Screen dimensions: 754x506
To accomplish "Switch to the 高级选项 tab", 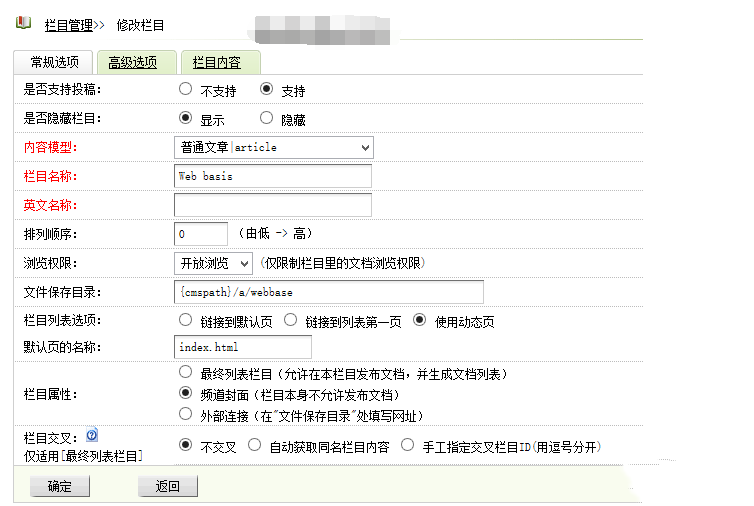I will point(133,62).
